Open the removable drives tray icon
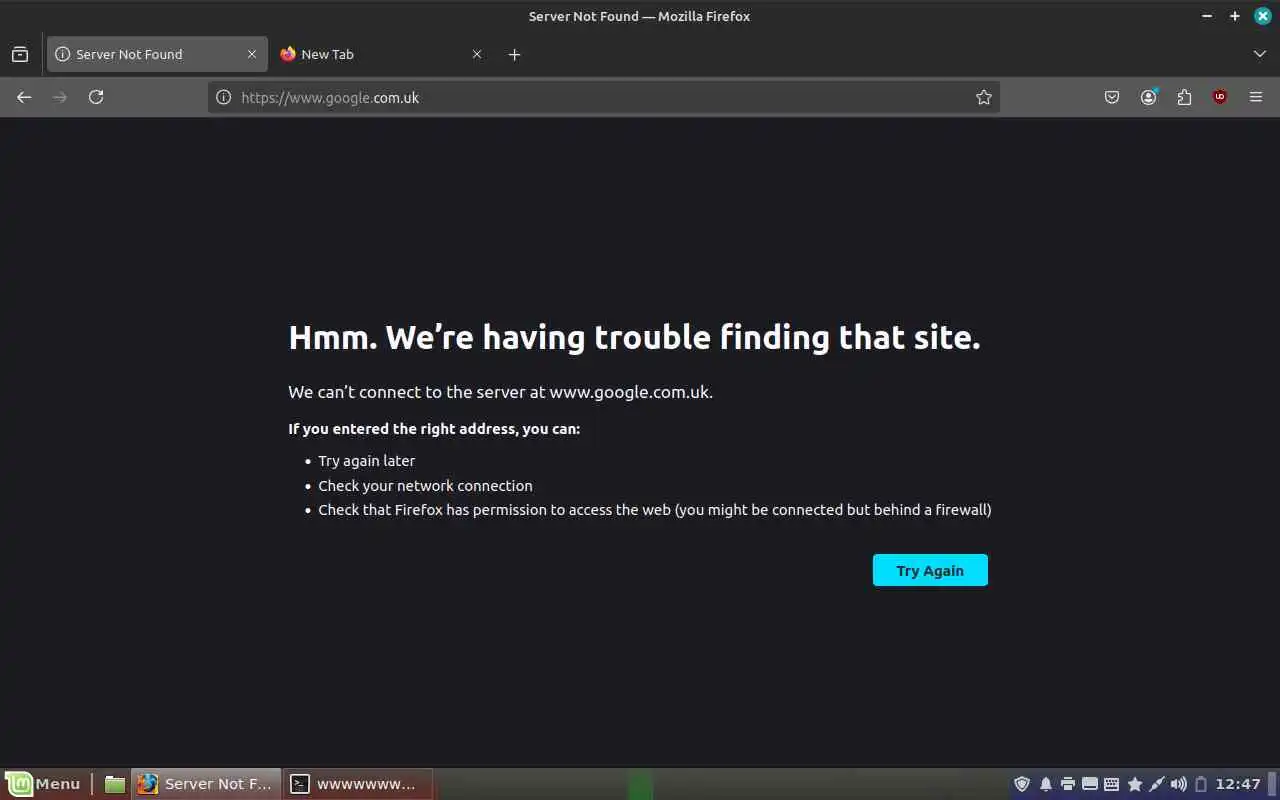Image resolution: width=1280 pixels, height=800 pixels. coord(1090,784)
